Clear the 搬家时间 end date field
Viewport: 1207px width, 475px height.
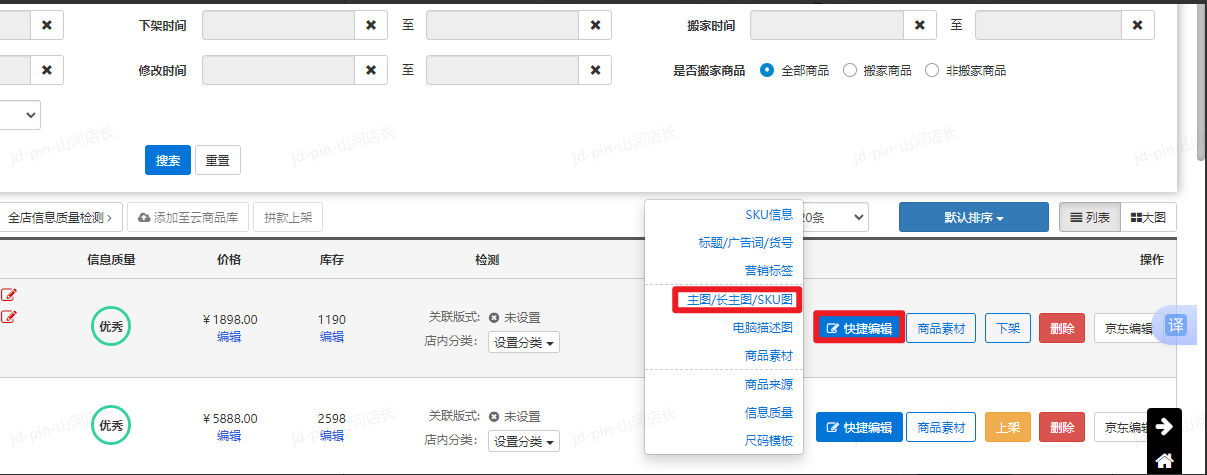[1137, 25]
